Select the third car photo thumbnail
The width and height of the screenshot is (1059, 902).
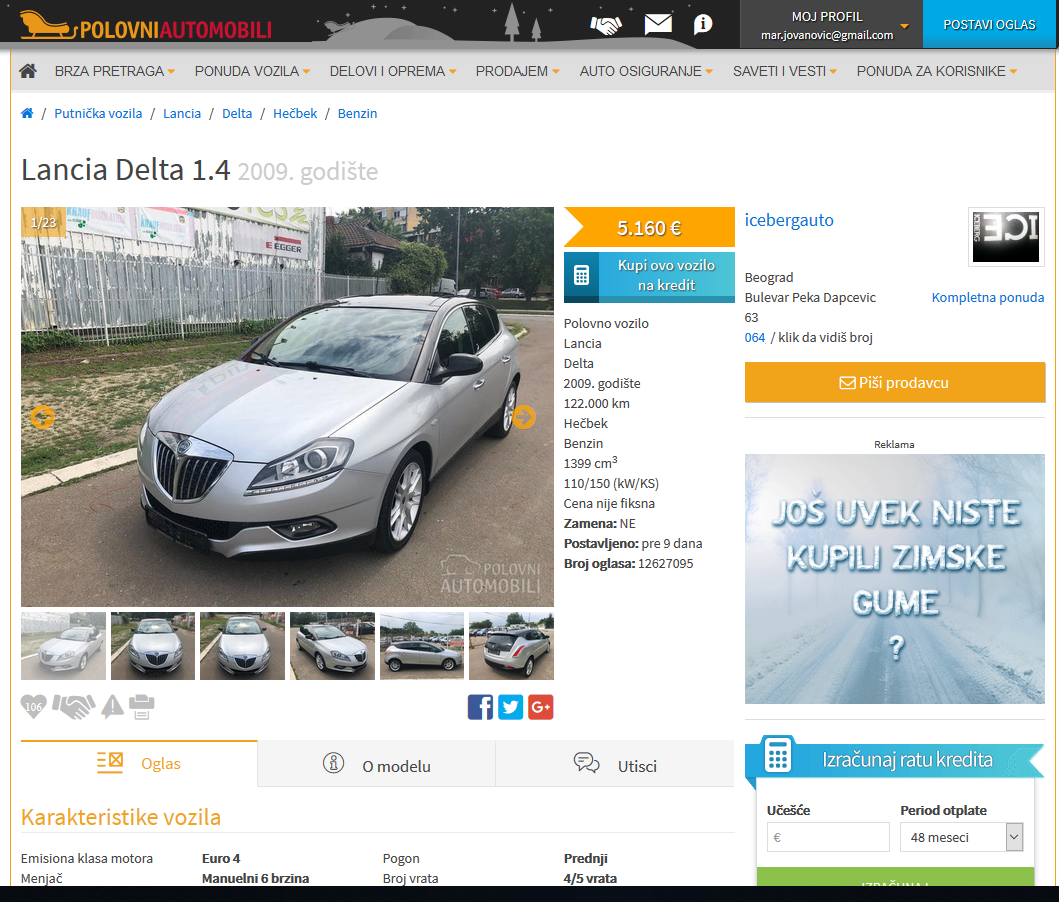242,646
